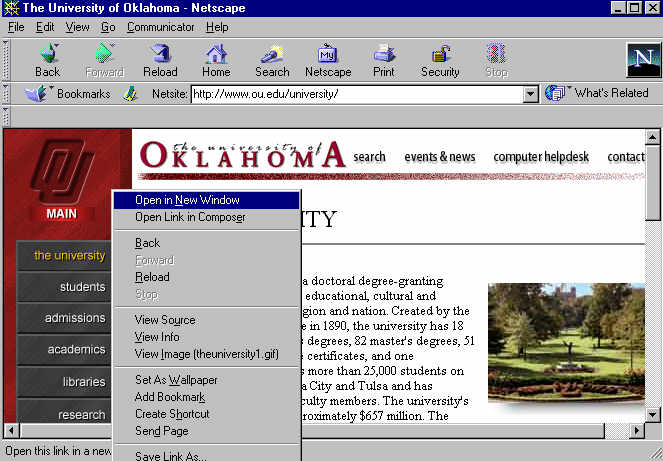663x461 pixels.
Task: Choose View Image (theuniversity1.gif)
Action: click(x=206, y=354)
